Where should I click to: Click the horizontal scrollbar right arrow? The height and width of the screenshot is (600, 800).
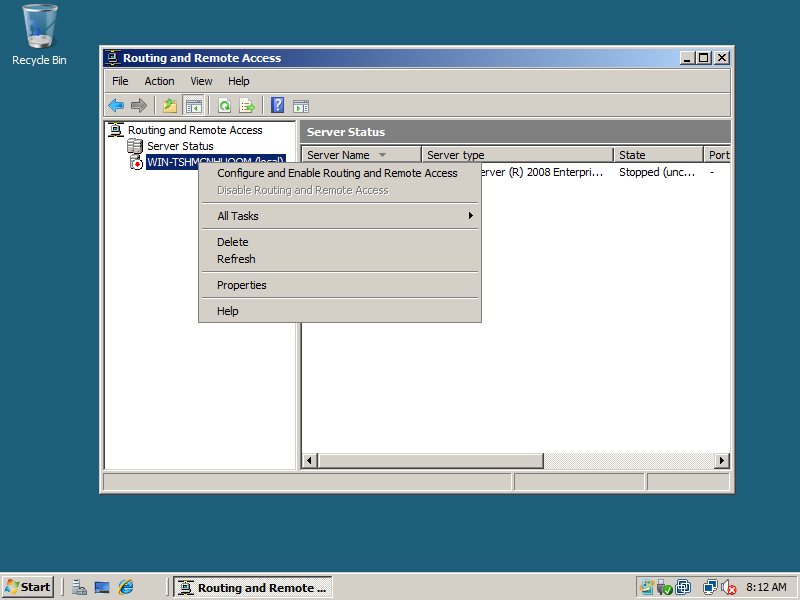click(x=721, y=461)
